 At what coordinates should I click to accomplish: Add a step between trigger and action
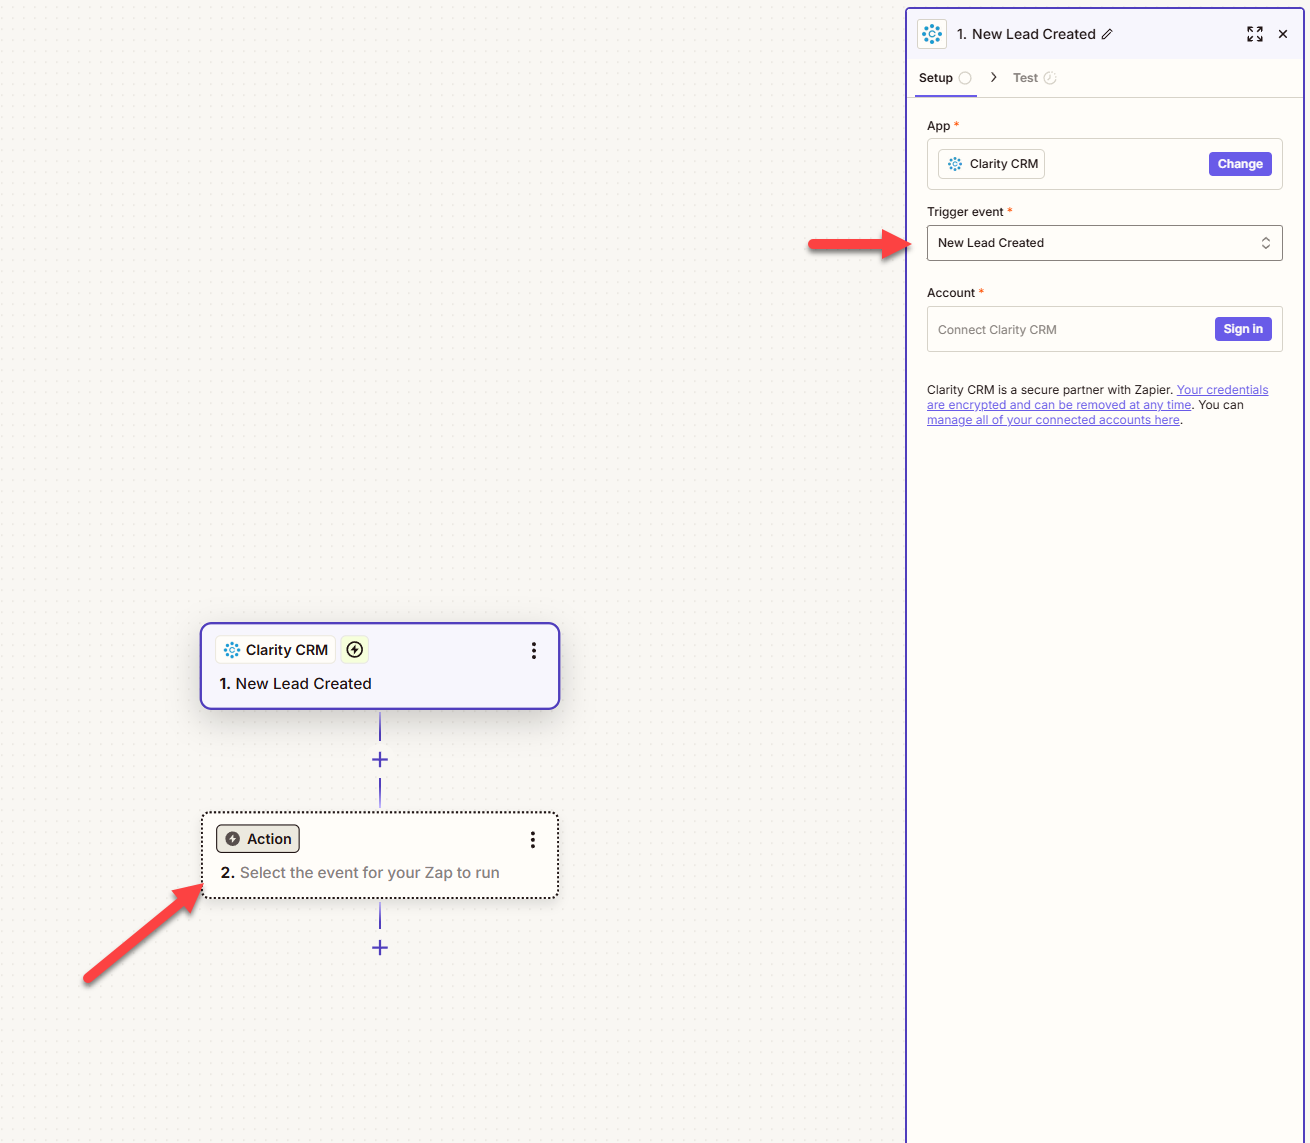point(380,760)
